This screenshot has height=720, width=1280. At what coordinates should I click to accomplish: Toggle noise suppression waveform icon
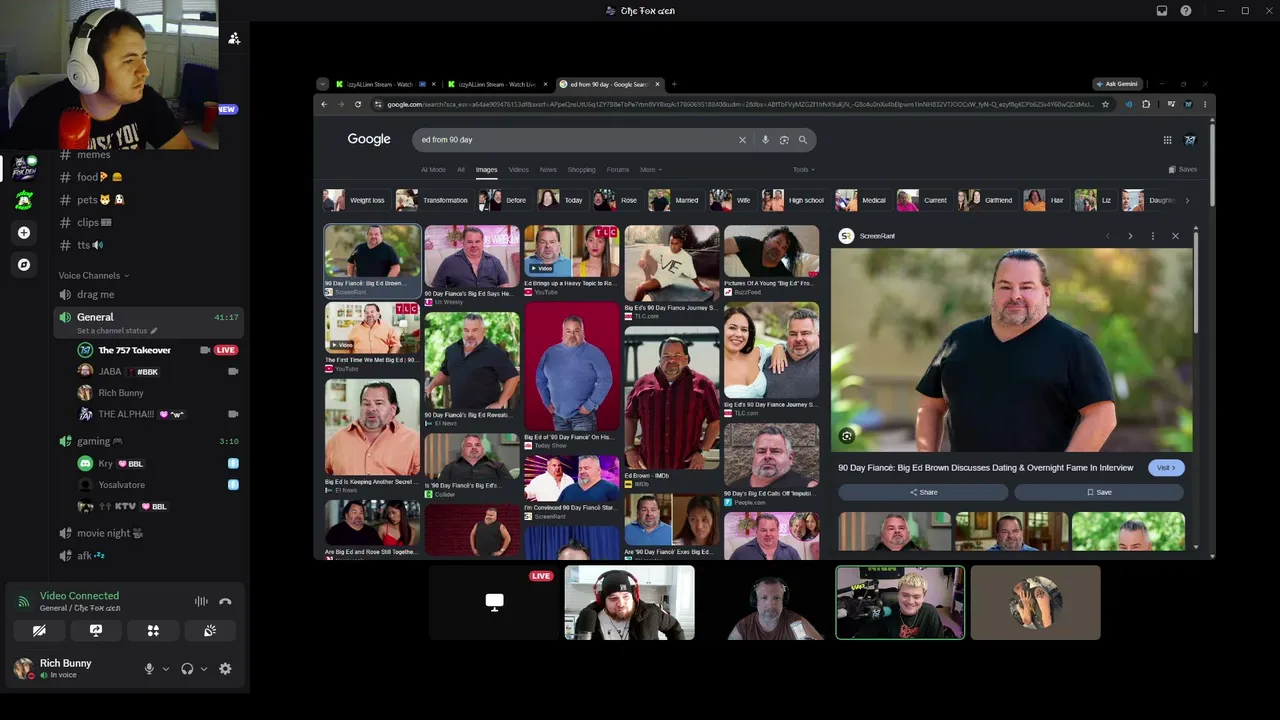201,601
